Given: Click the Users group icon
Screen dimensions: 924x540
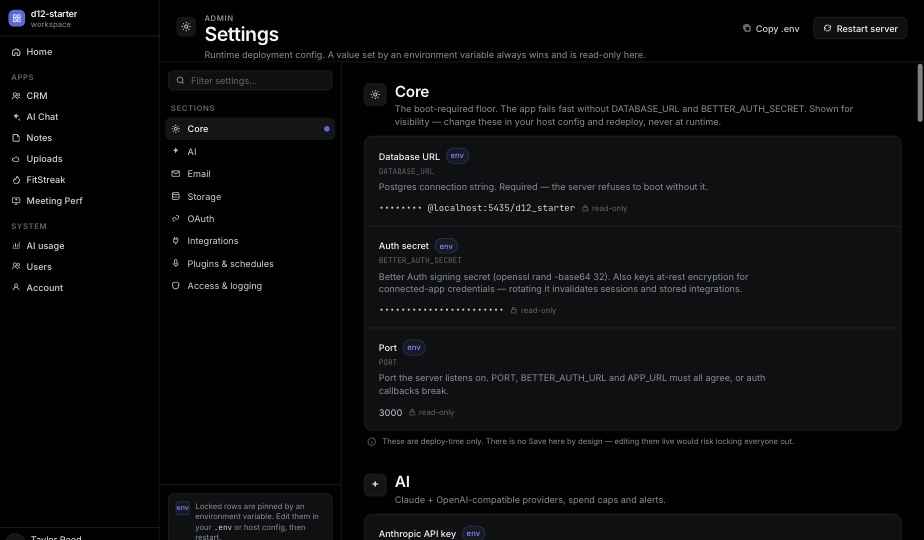Looking at the screenshot, I should click(x=16, y=266).
